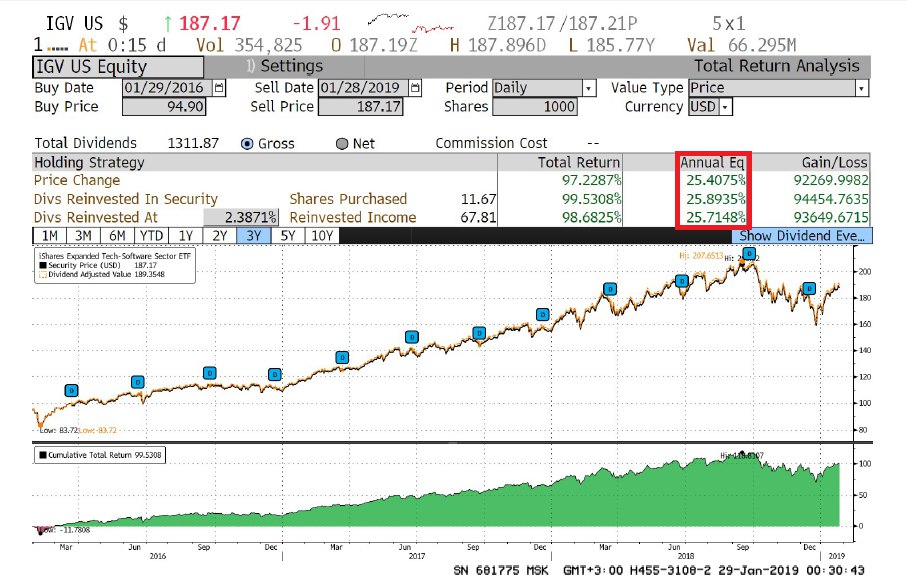Switch to the 3M time range
907x581 pixels.
tap(83, 236)
